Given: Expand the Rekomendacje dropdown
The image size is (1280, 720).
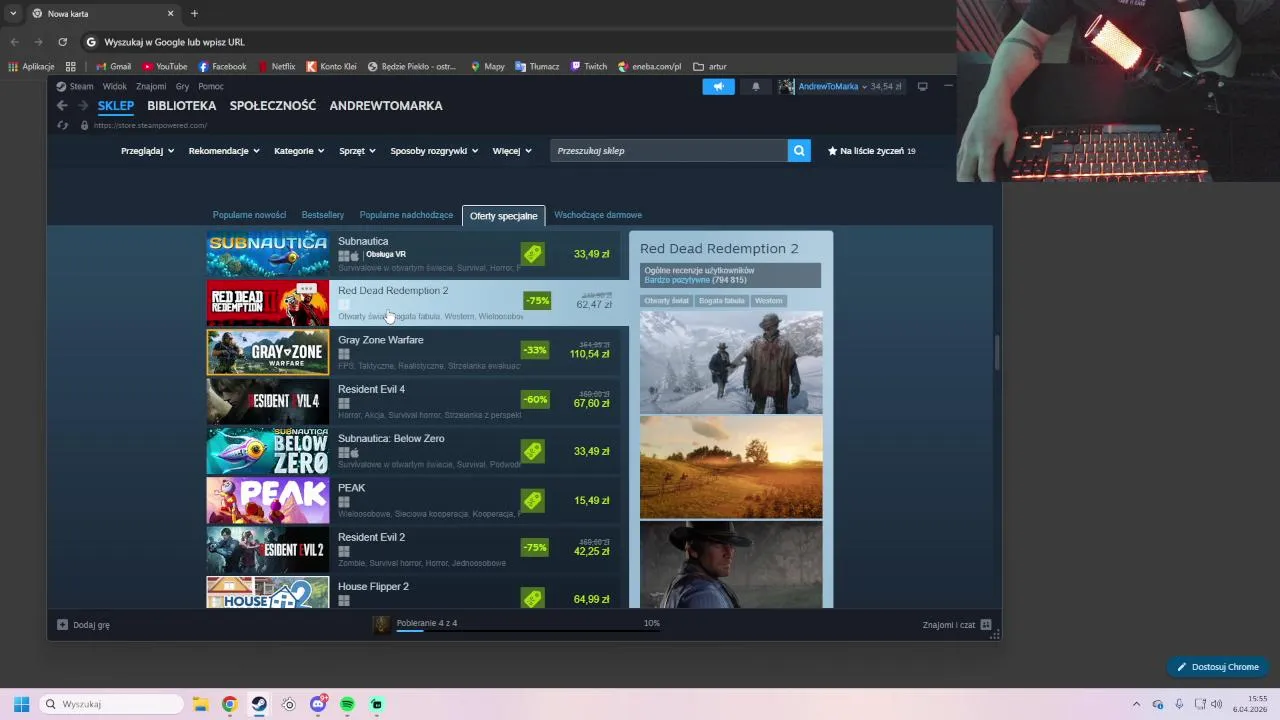Looking at the screenshot, I should coord(224,151).
